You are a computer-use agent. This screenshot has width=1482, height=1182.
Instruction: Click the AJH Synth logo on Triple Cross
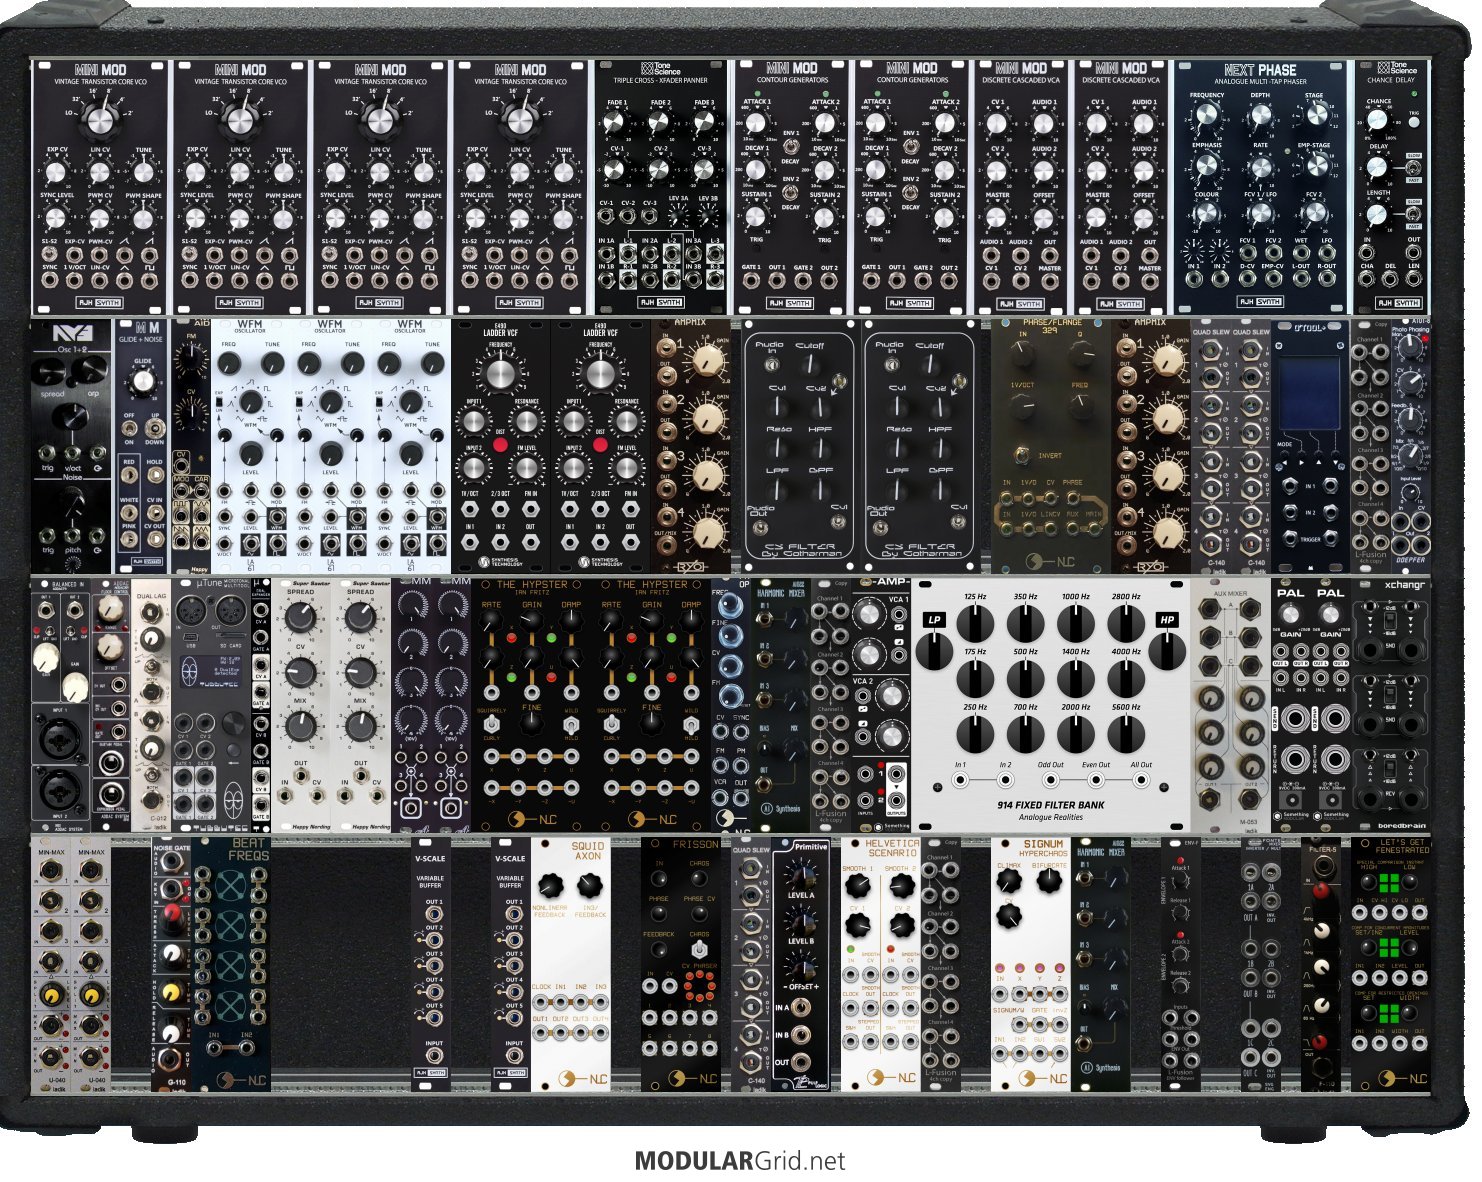(660, 302)
